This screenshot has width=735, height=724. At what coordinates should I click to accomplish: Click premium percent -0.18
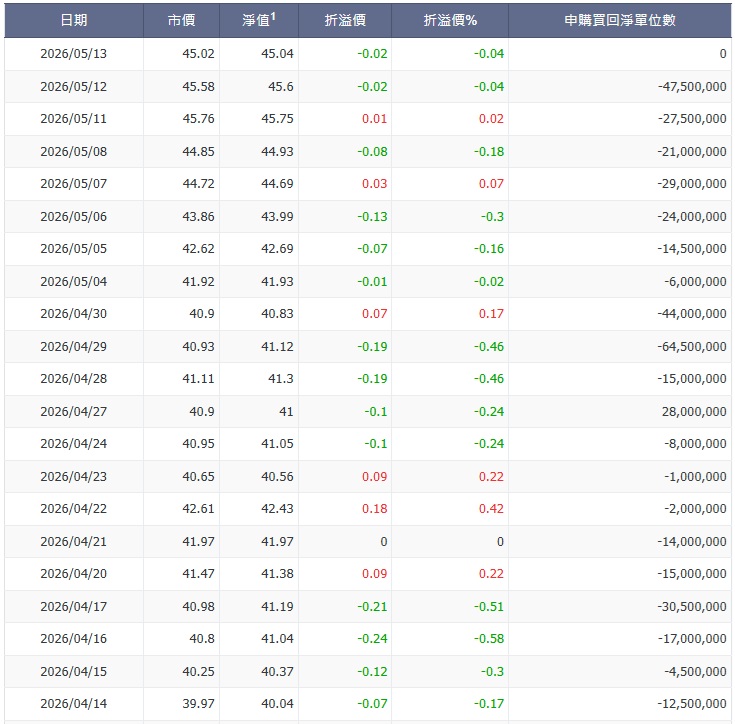pyautogui.click(x=488, y=152)
